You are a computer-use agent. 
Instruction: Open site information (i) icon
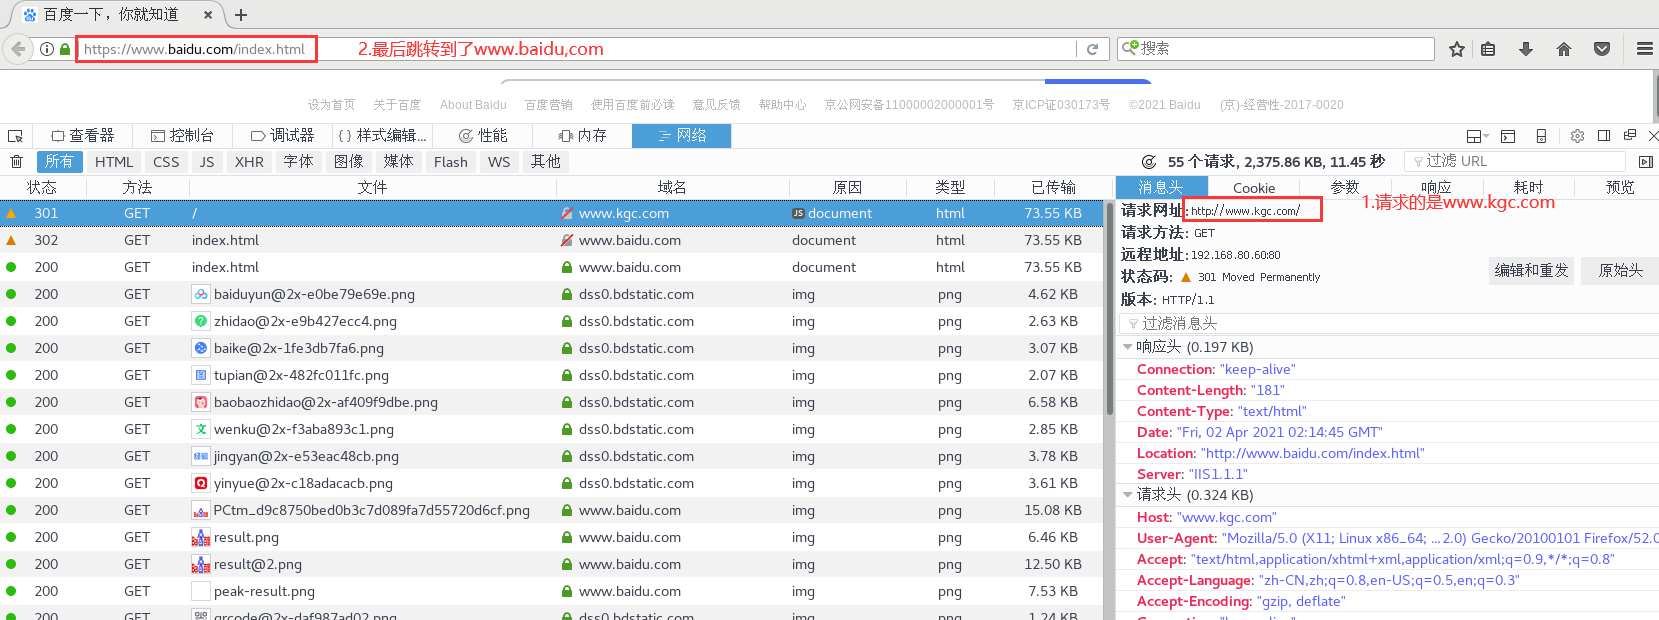[47, 49]
